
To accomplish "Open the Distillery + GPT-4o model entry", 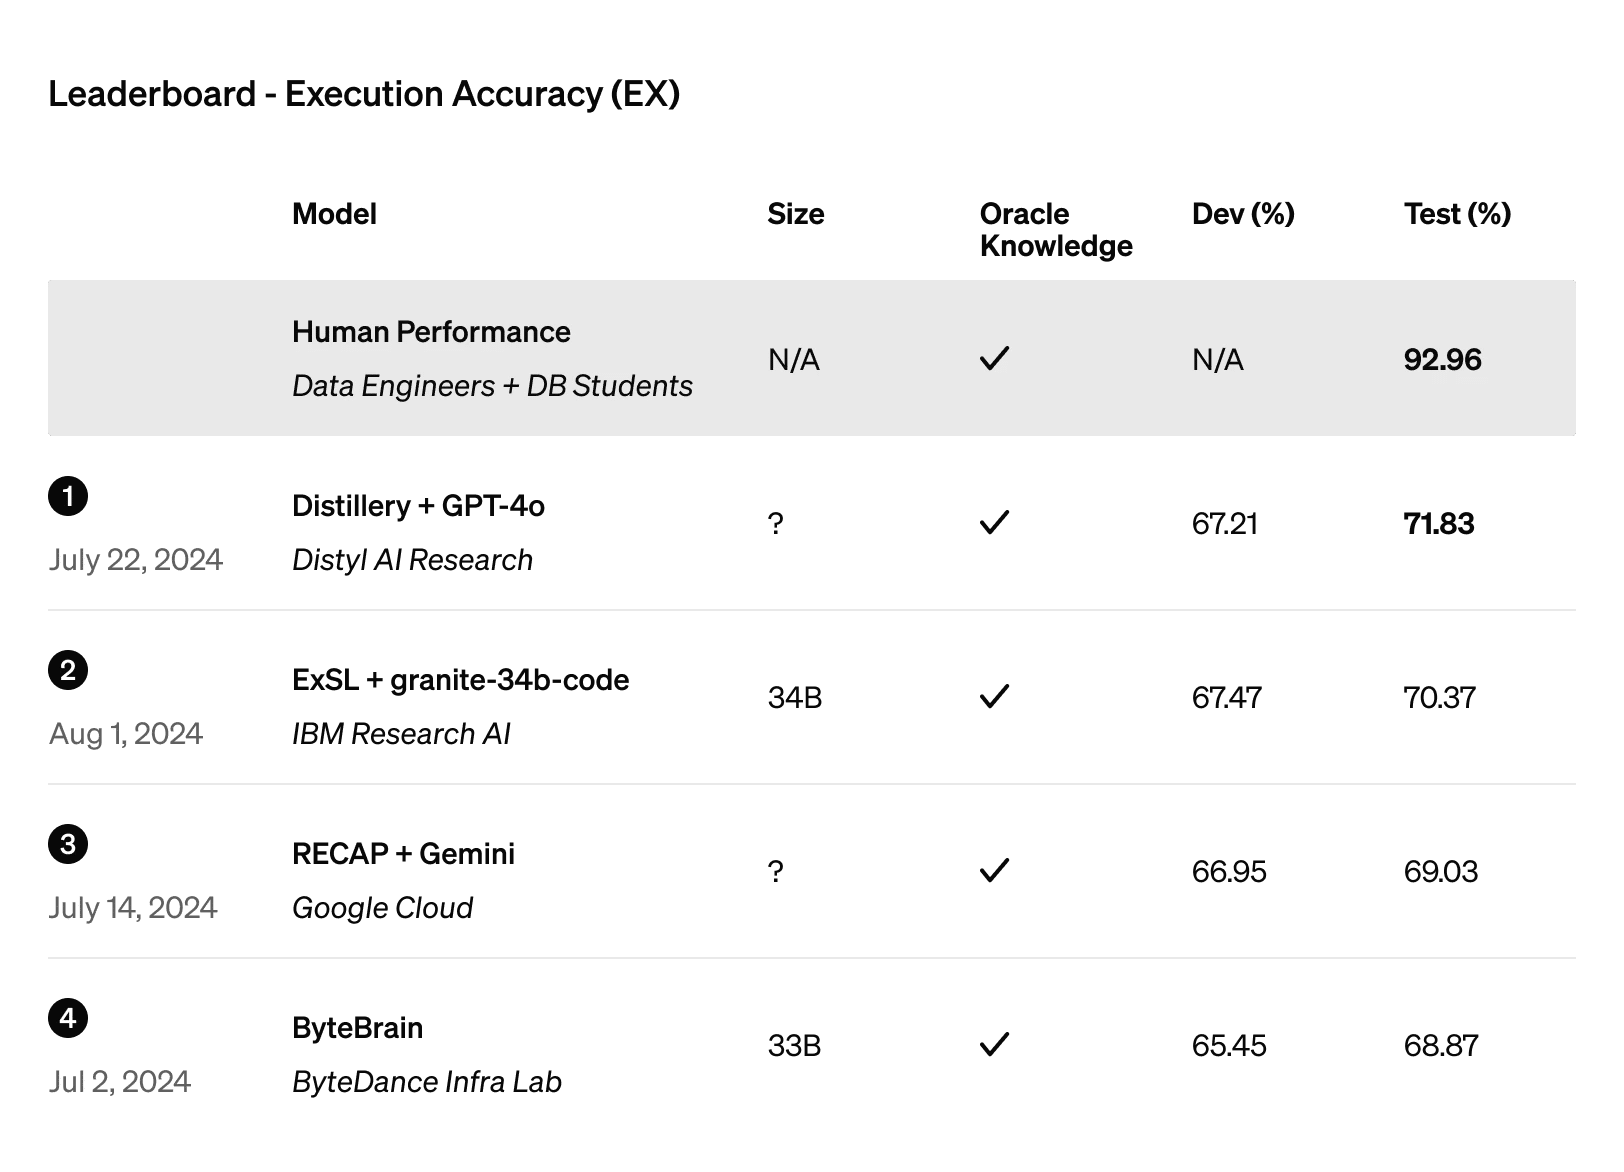I will tap(419, 507).
